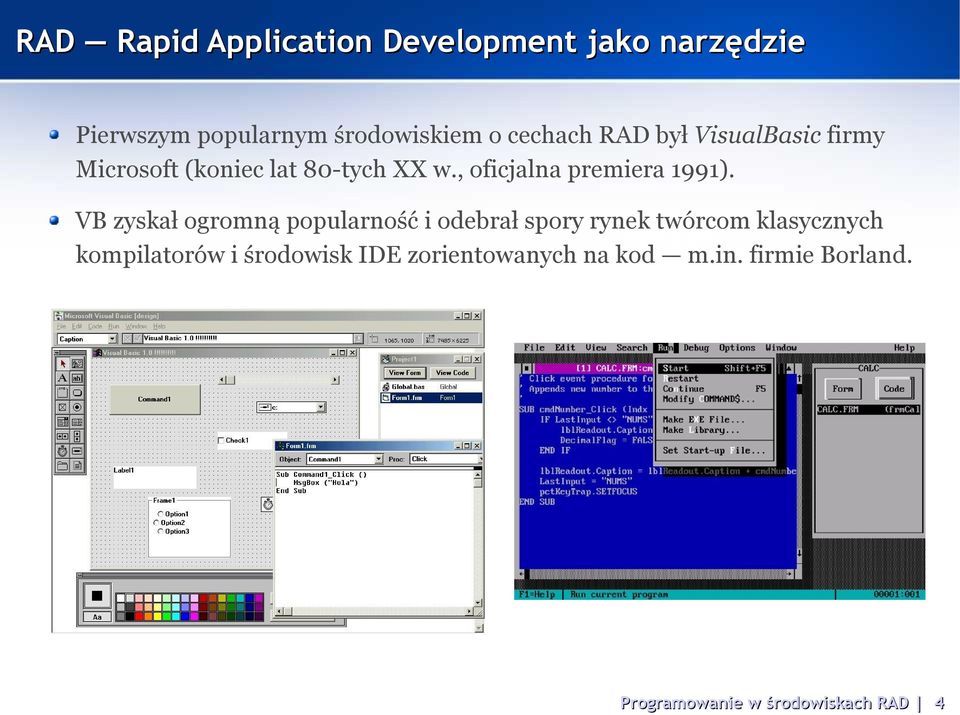Image resolution: width=960 pixels, height=715 pixels.
Task: Click the Aa button in color palette
Action: coord(97,616)
